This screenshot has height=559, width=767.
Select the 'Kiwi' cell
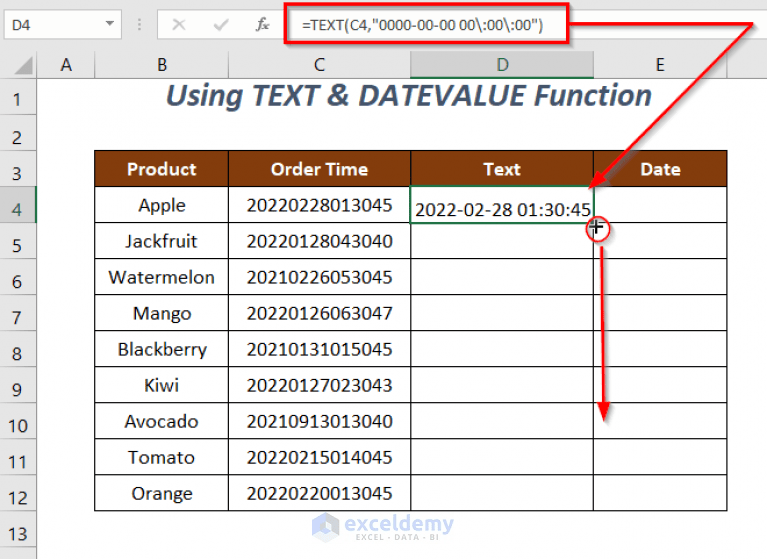(161, 385)
